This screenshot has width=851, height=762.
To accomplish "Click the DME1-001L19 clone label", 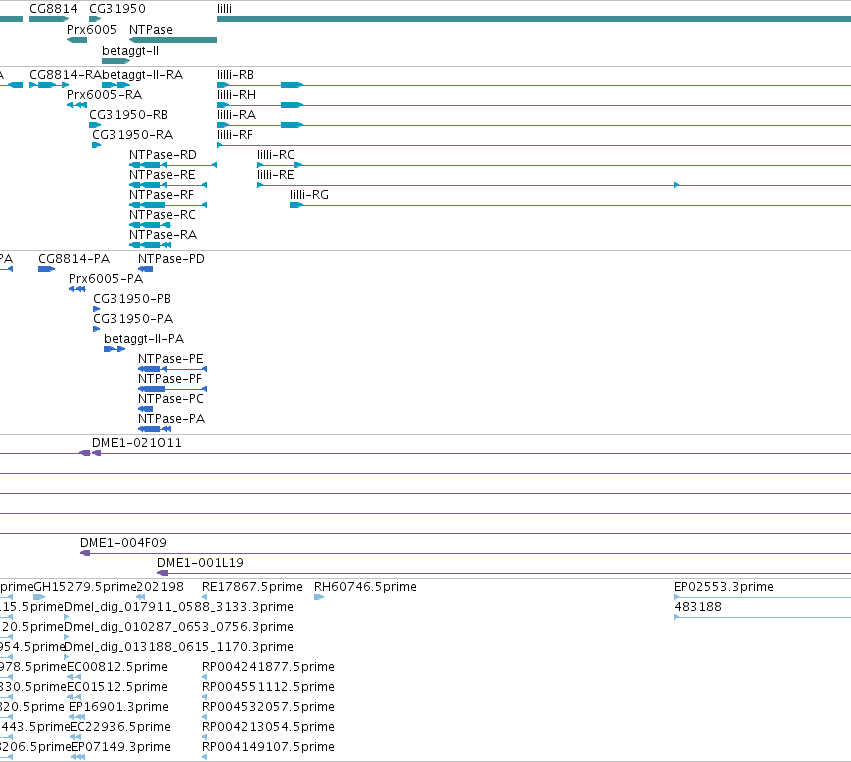I will pos(200,562).
